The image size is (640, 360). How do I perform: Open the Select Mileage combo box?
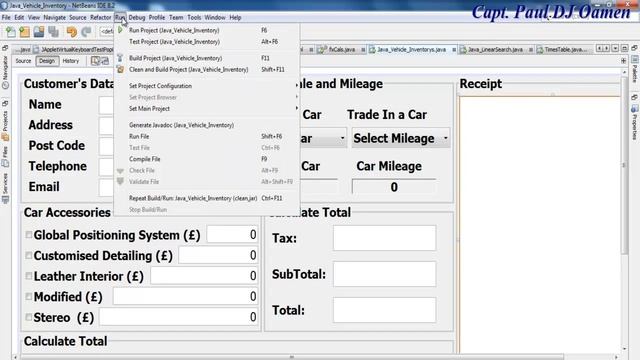[x=401, y=138]
